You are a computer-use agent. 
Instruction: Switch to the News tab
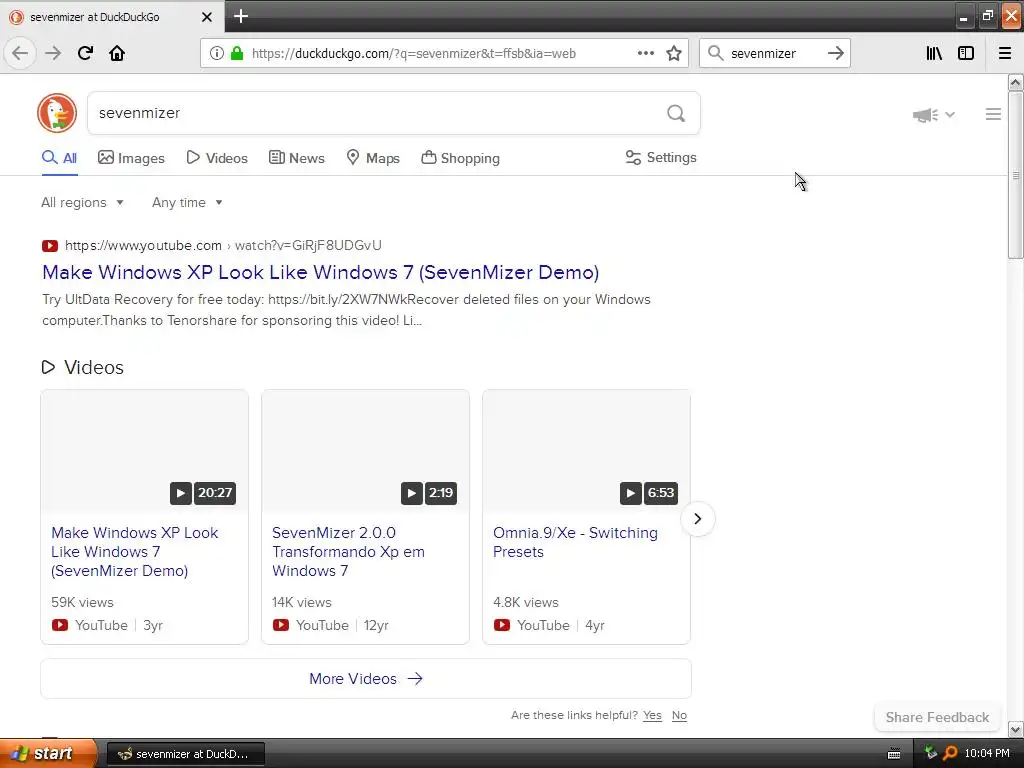click(296, 158)
